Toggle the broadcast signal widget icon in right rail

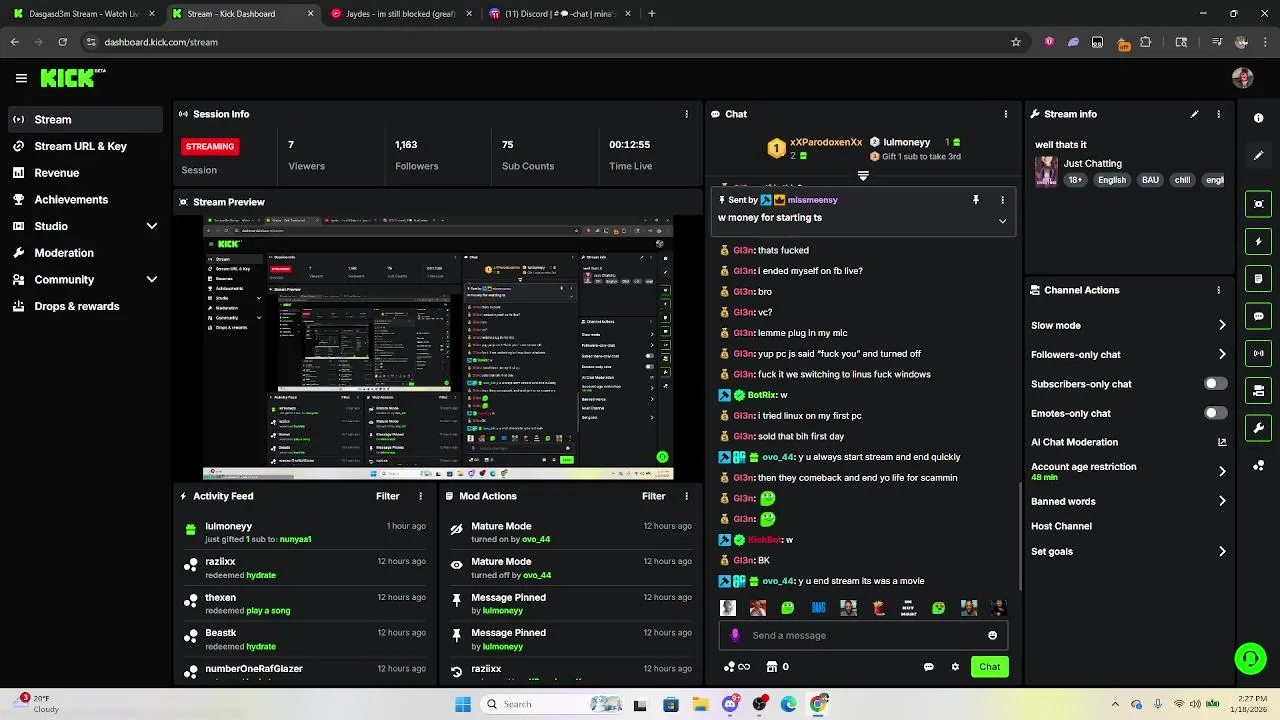(x=1258, y=353)
